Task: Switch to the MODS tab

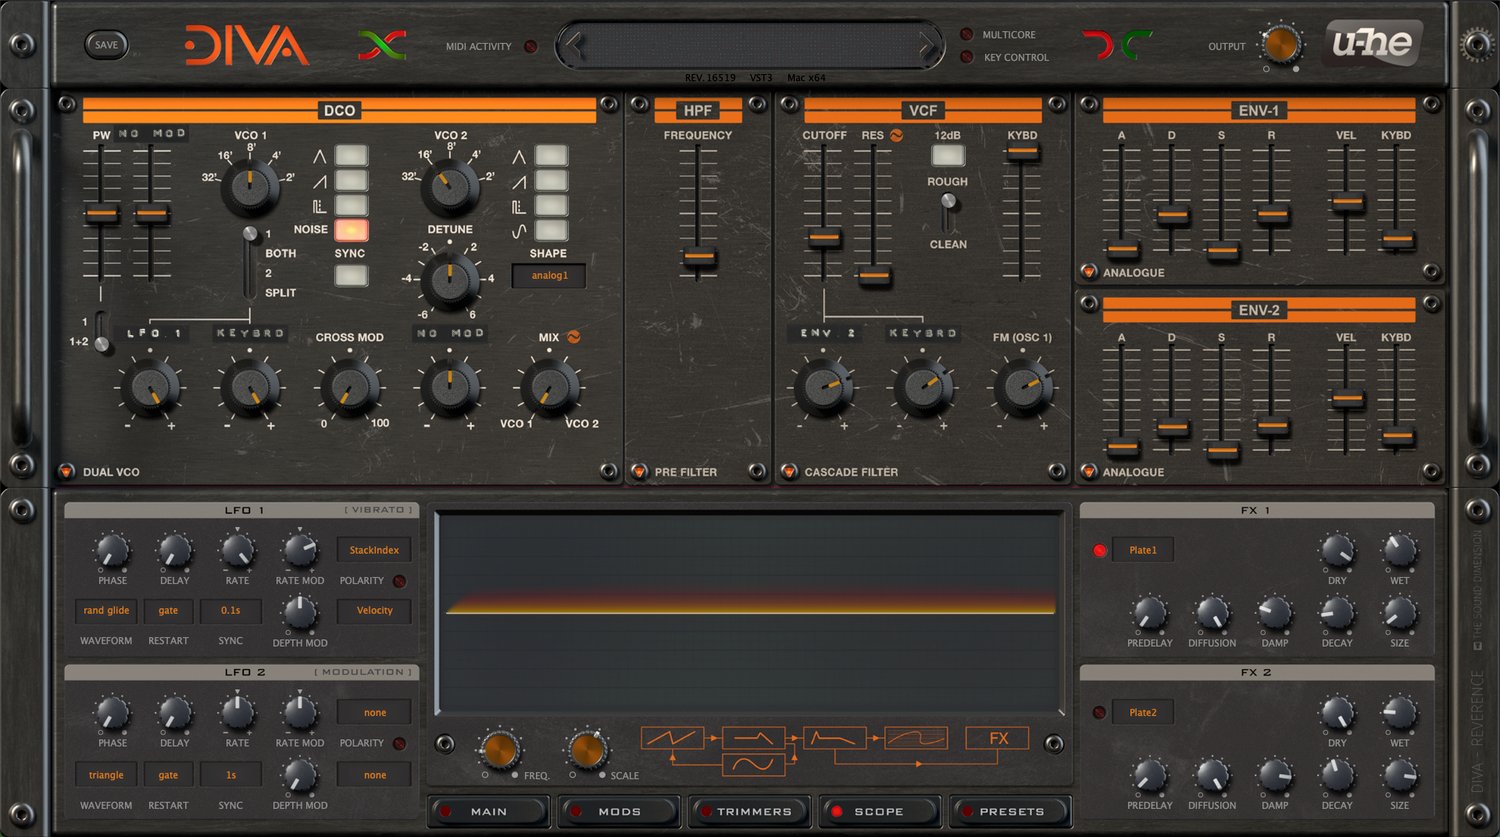Action: 619,811
